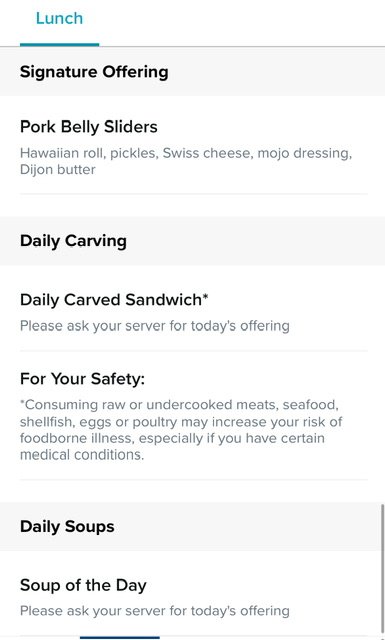
Task: Click the teal underline beneath Lunch
Action: (x=59, y=44)
